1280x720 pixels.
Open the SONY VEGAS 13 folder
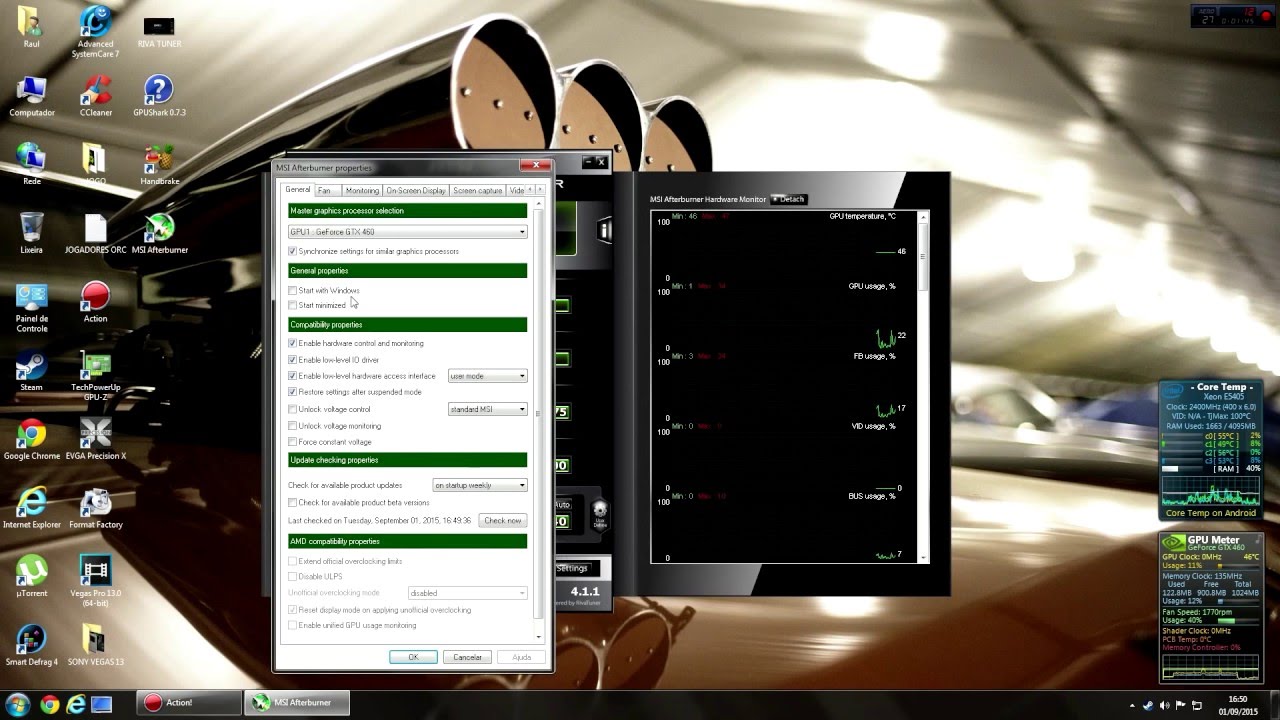point(95,644)
